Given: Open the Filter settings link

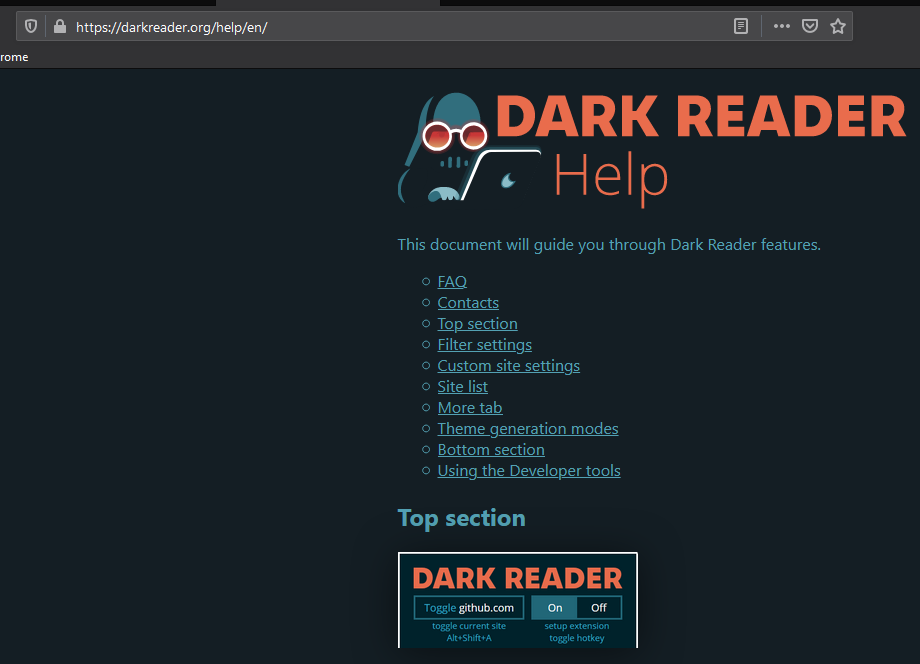Looking at the screenshot, I should [x=484, y=345].
